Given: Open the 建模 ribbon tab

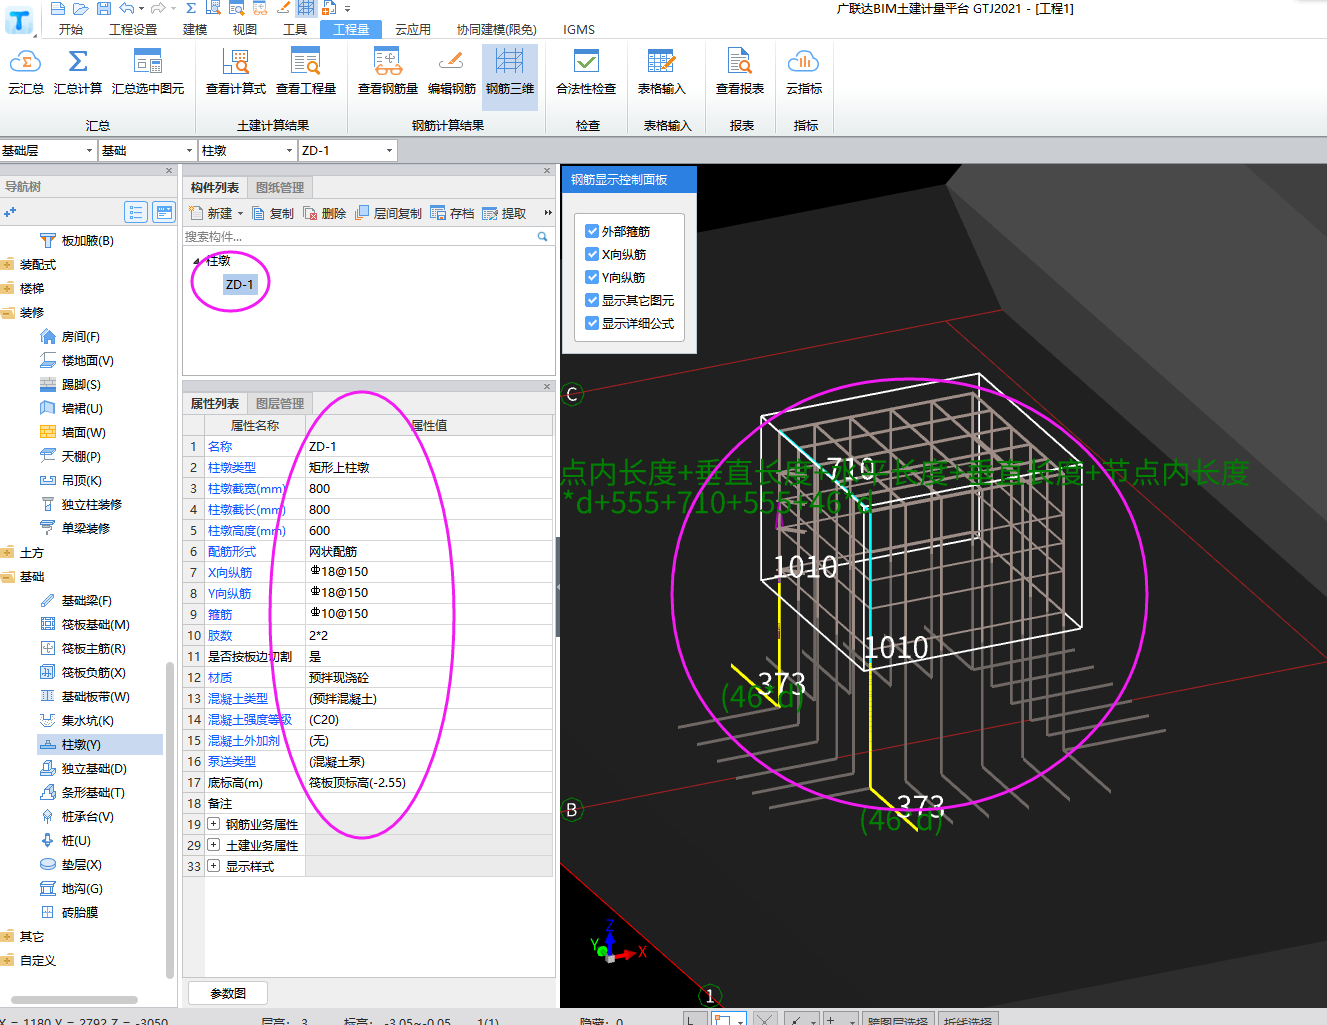Looking at the screenshot, I should click(195, 29).
